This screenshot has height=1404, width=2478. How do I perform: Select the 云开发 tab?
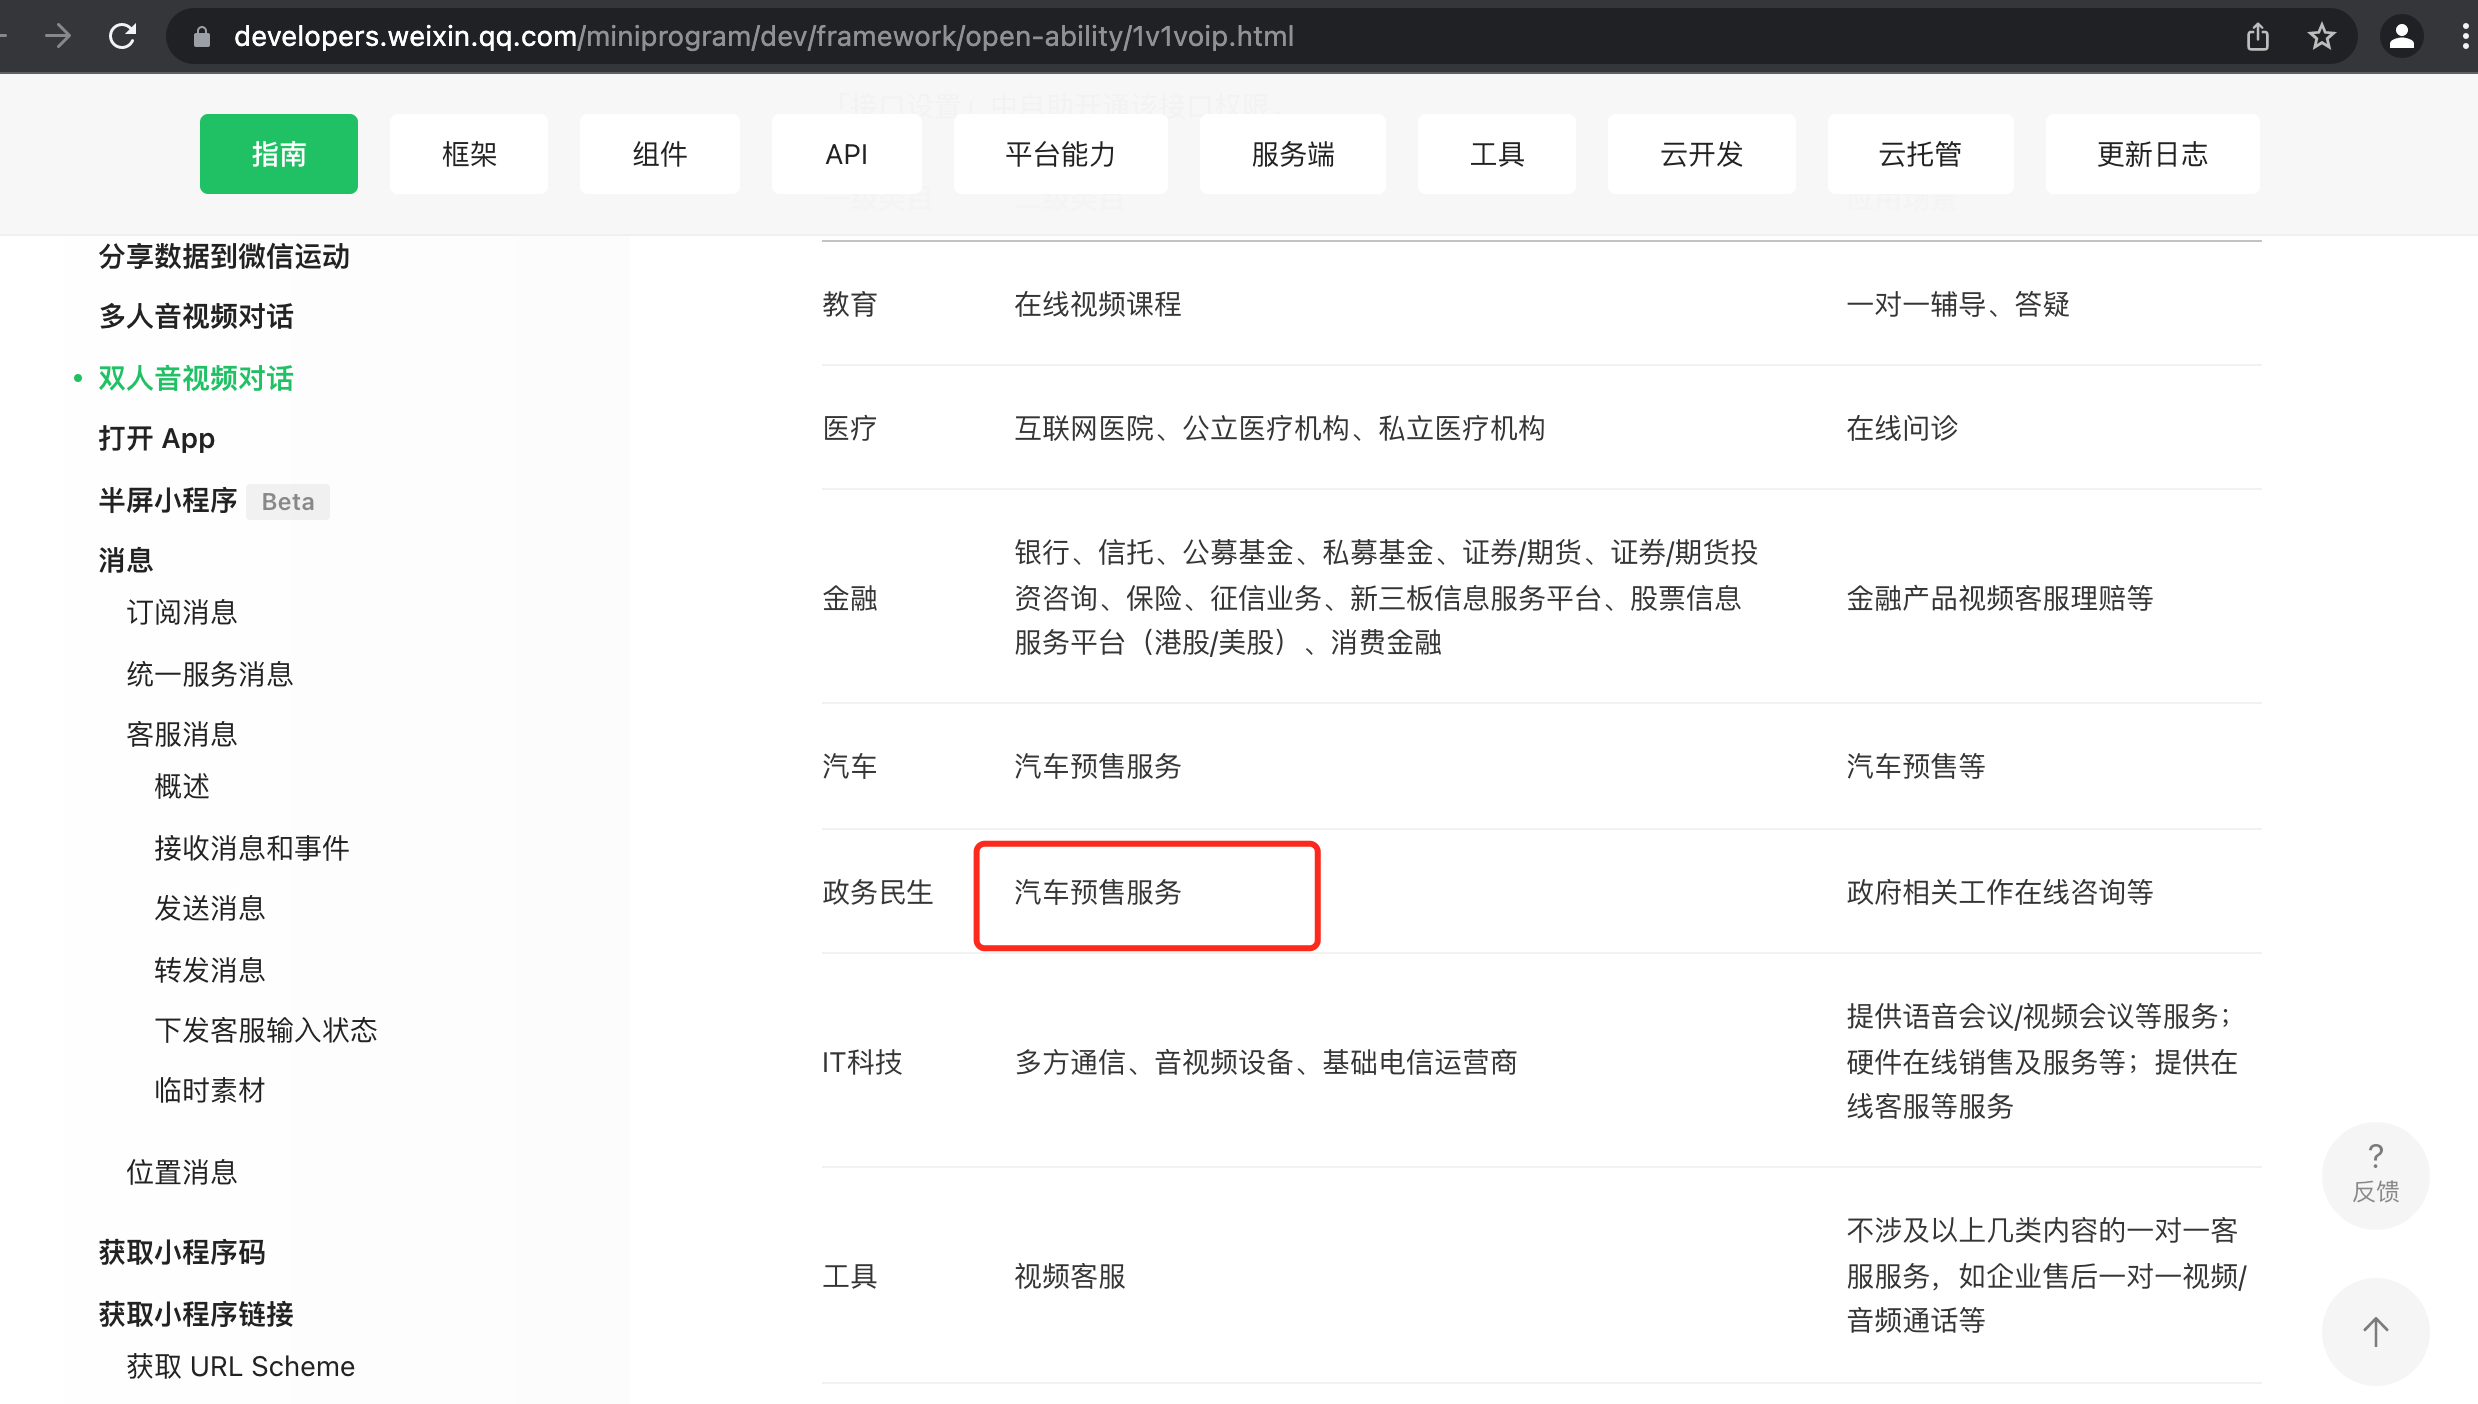pyautogui.click(x=1701, y=154)
